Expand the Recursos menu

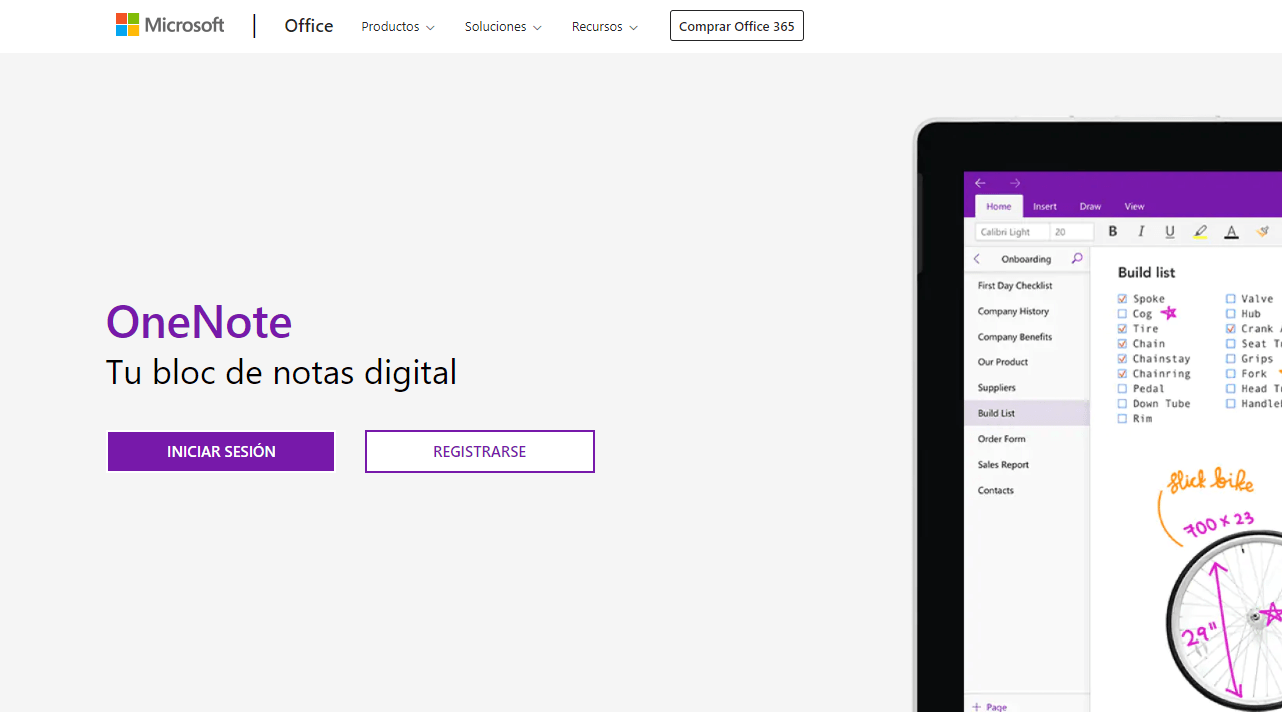coord(604,27)
